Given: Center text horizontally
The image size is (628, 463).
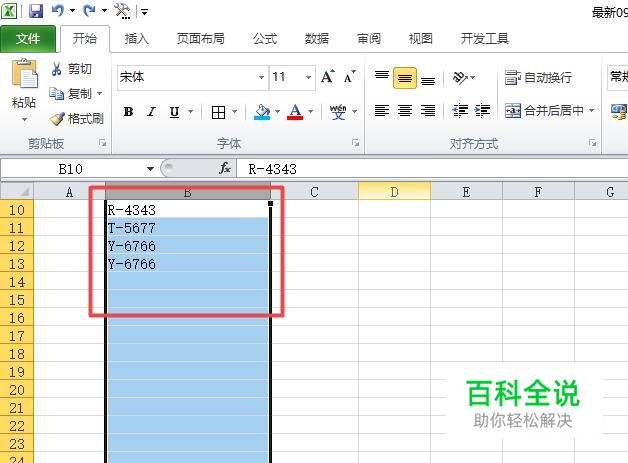Looking at the screenshot, I should [x=405, y=110].
